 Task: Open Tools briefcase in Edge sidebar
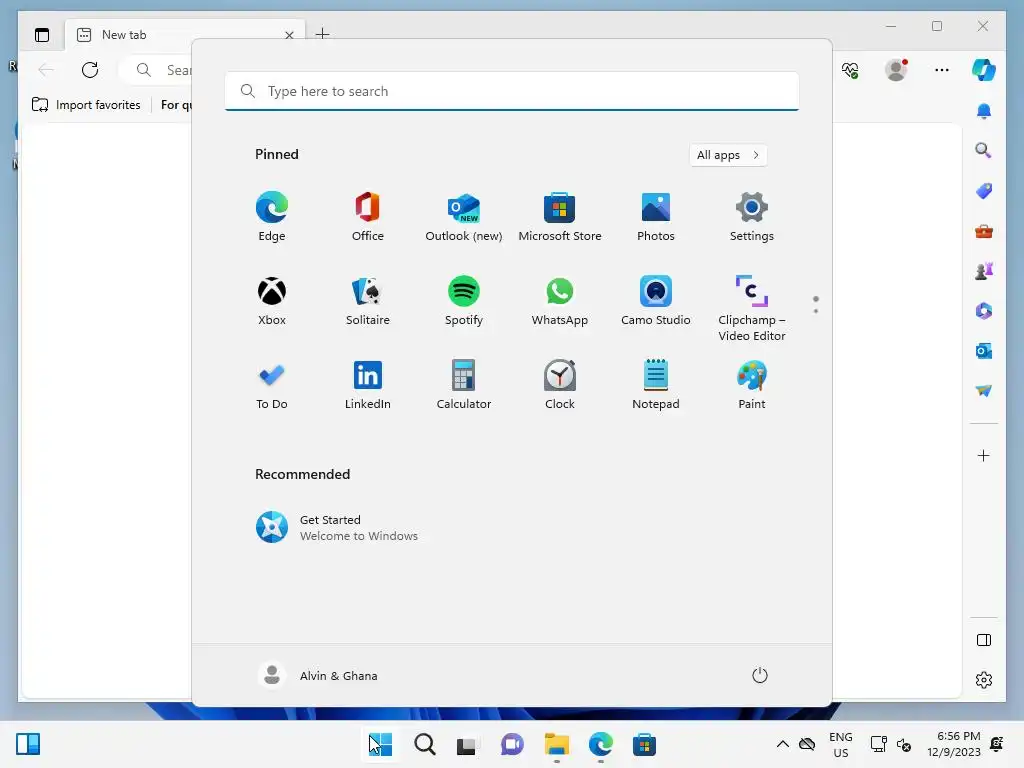point(984,231)
